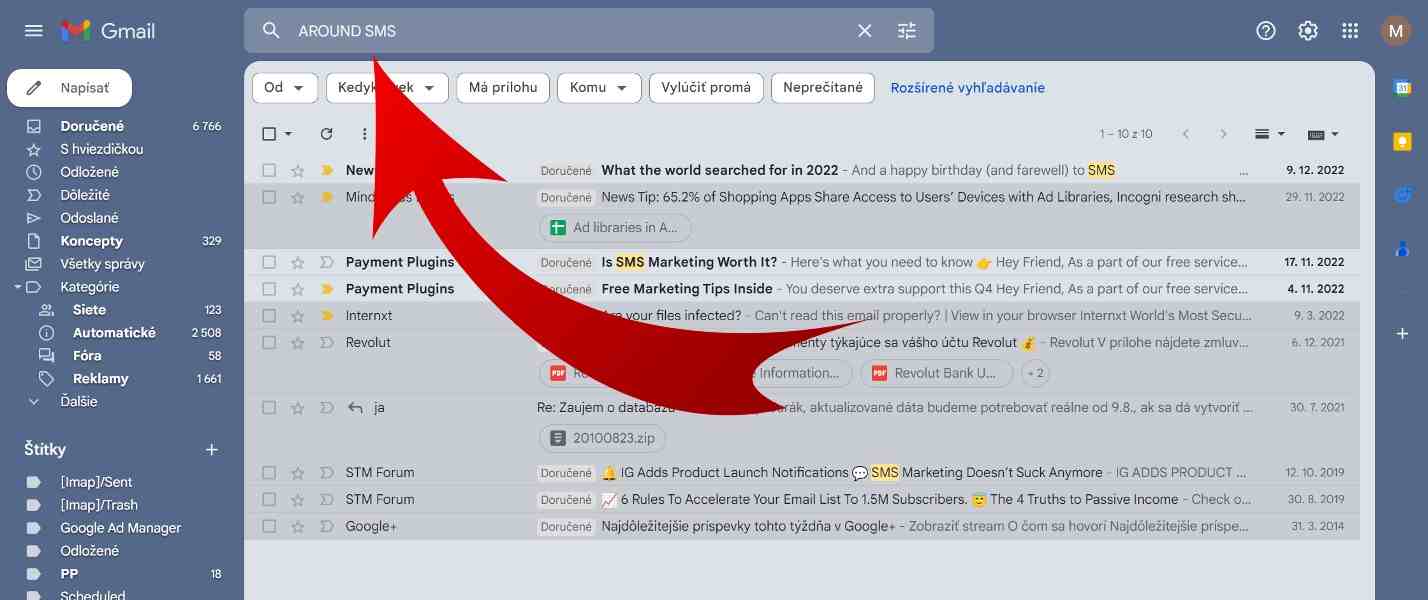
Task: Go to older results arrow
Action: [1223, 134]
